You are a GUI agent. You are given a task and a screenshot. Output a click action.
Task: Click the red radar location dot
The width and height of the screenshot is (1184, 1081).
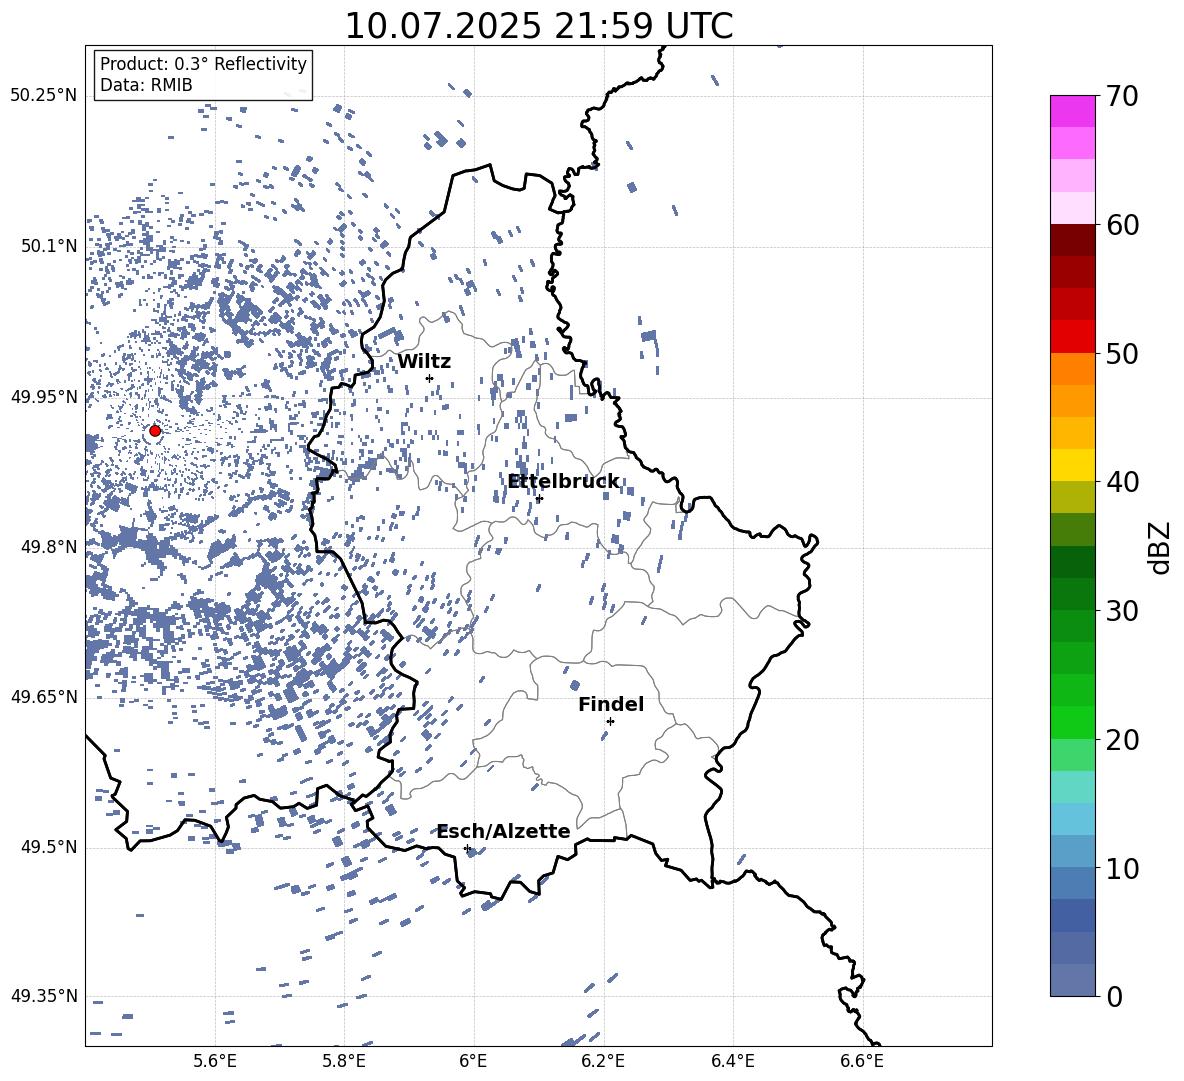coord(155,431)
